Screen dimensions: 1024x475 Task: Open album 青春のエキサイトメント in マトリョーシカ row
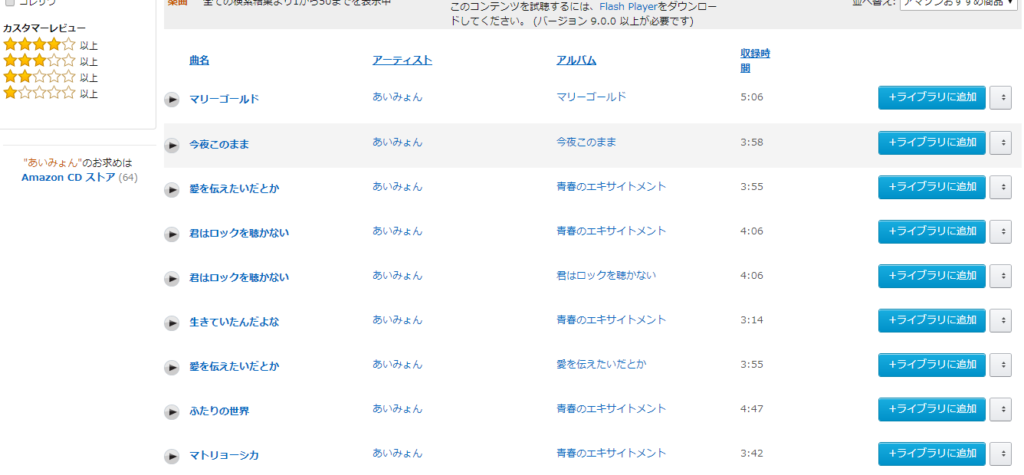[611, 453]
